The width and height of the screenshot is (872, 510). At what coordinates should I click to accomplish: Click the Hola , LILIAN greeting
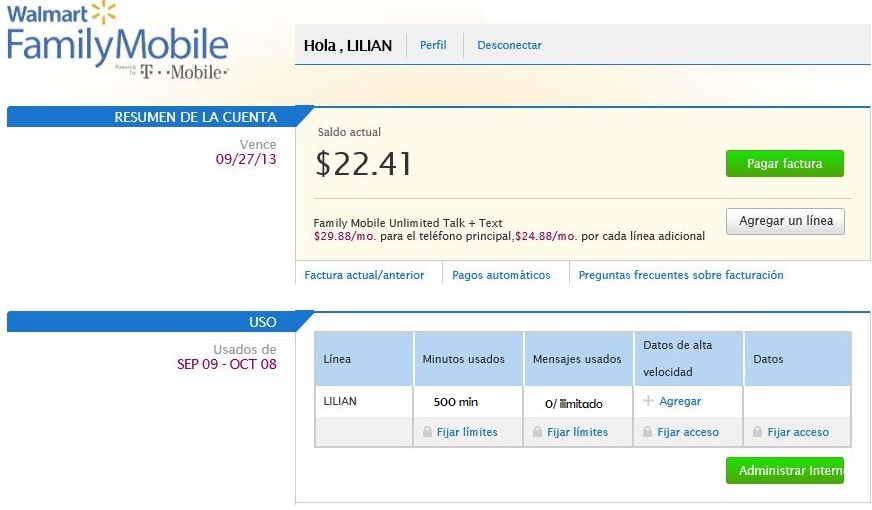coord(348,46)
